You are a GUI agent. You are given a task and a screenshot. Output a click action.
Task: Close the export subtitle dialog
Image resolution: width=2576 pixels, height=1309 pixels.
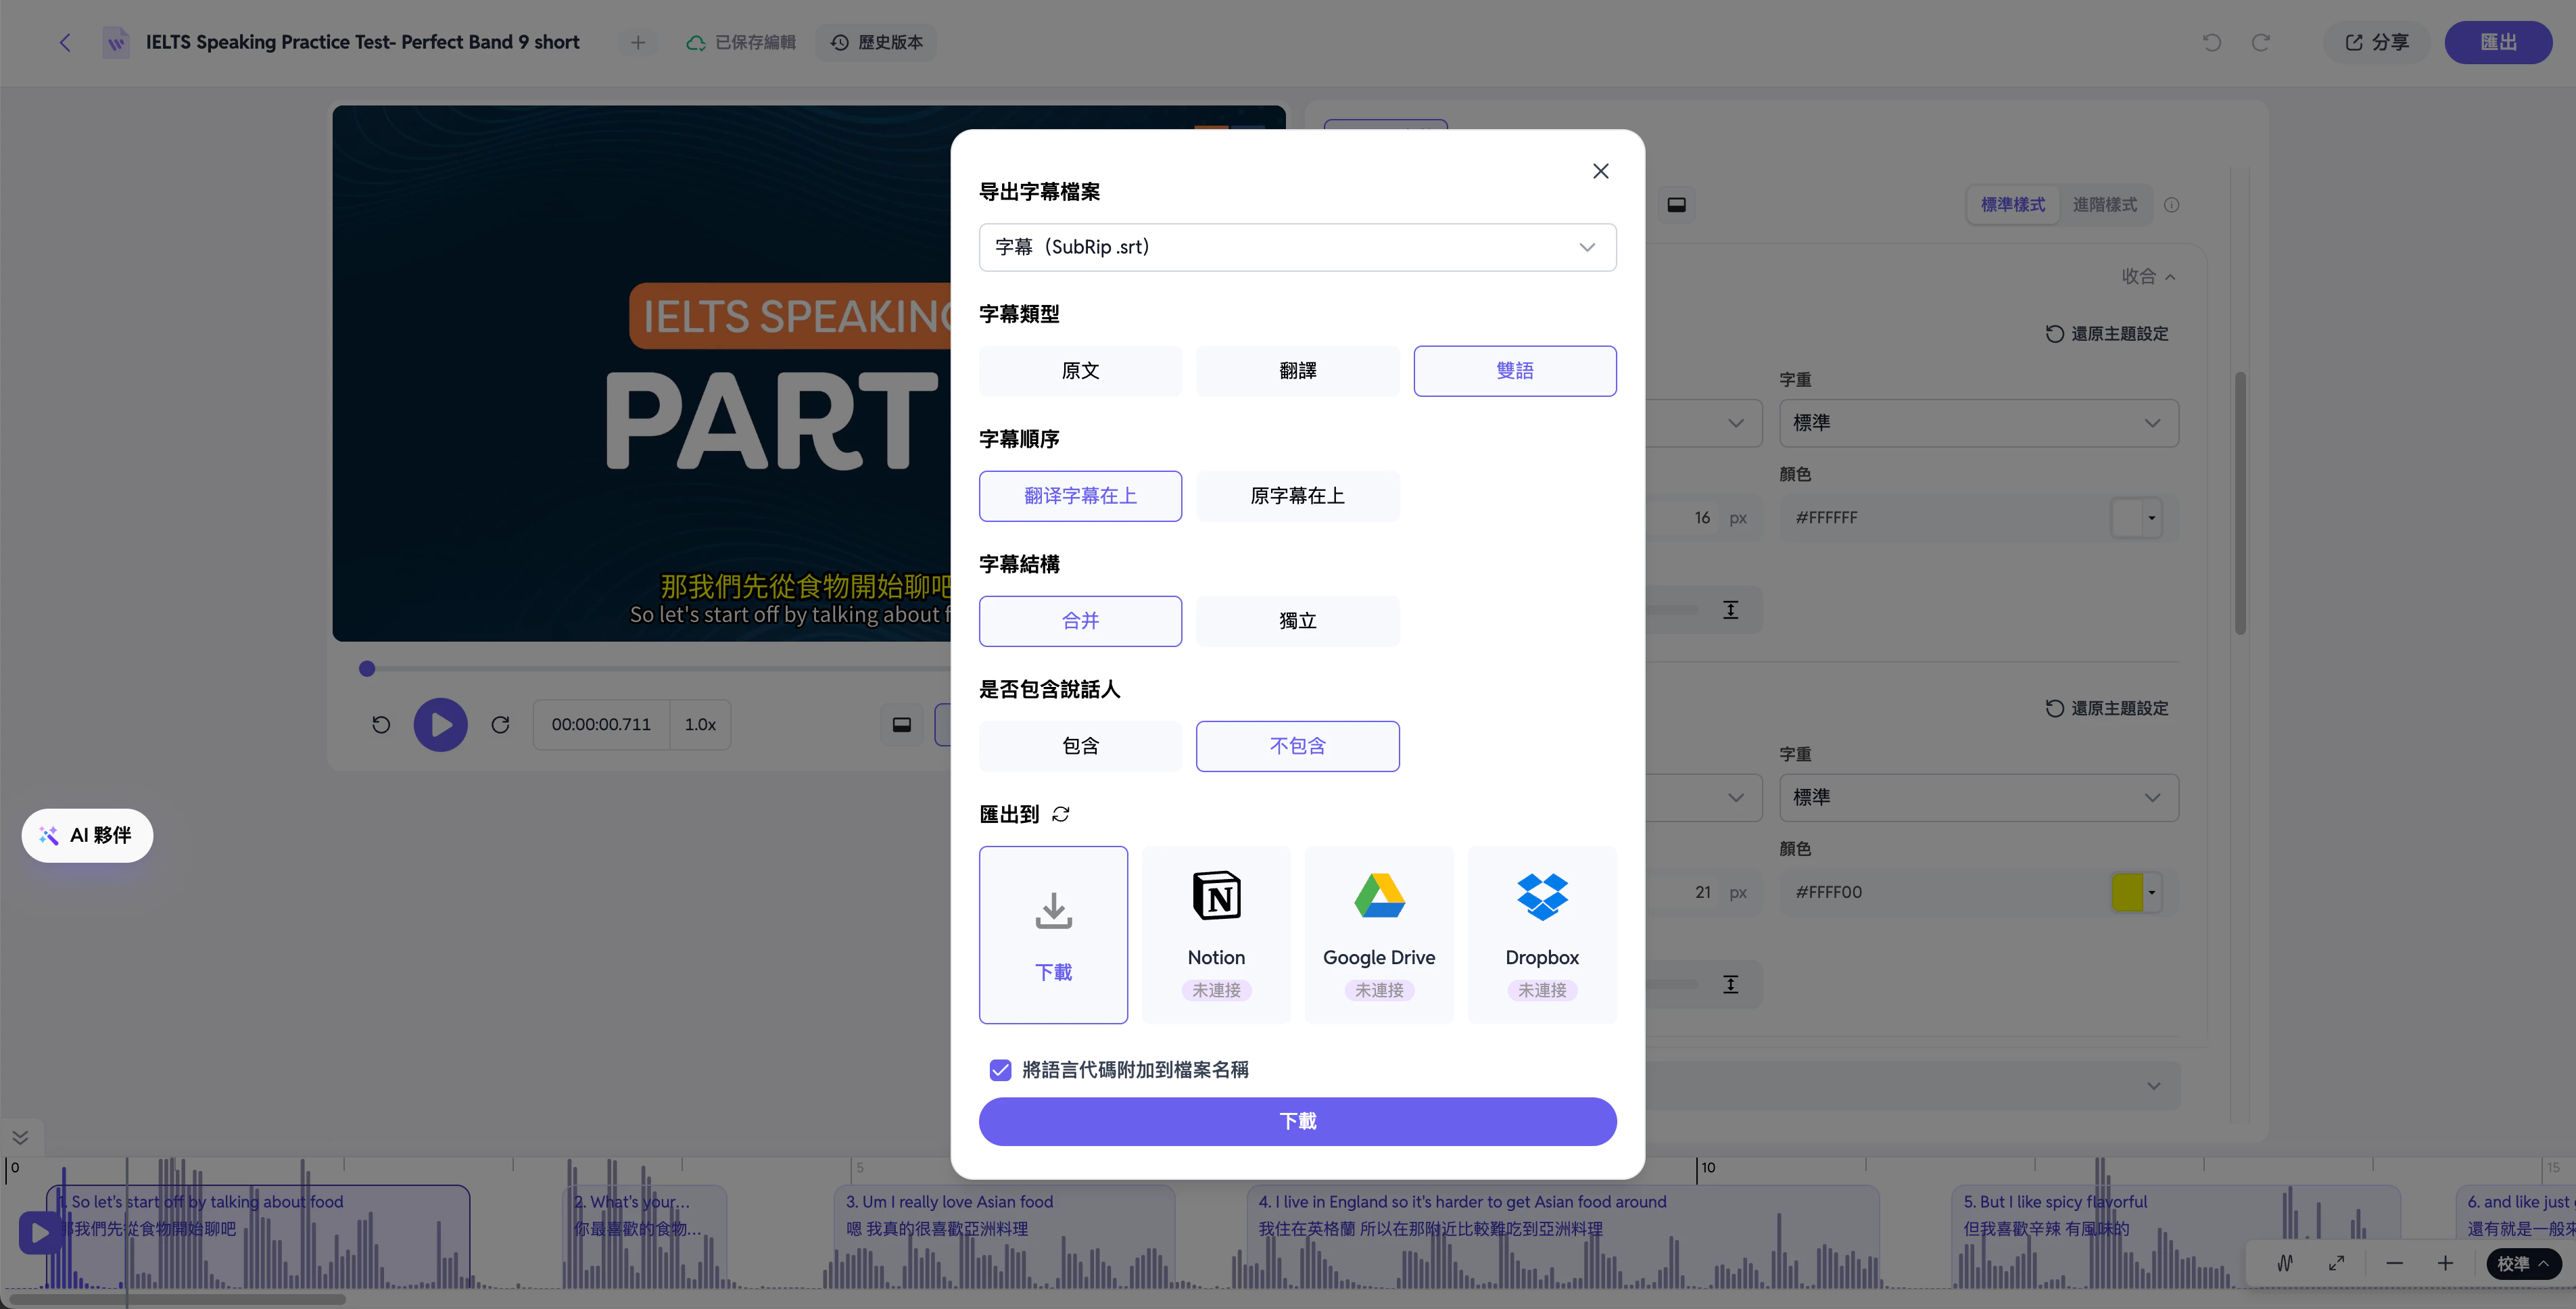[1600, 171]
